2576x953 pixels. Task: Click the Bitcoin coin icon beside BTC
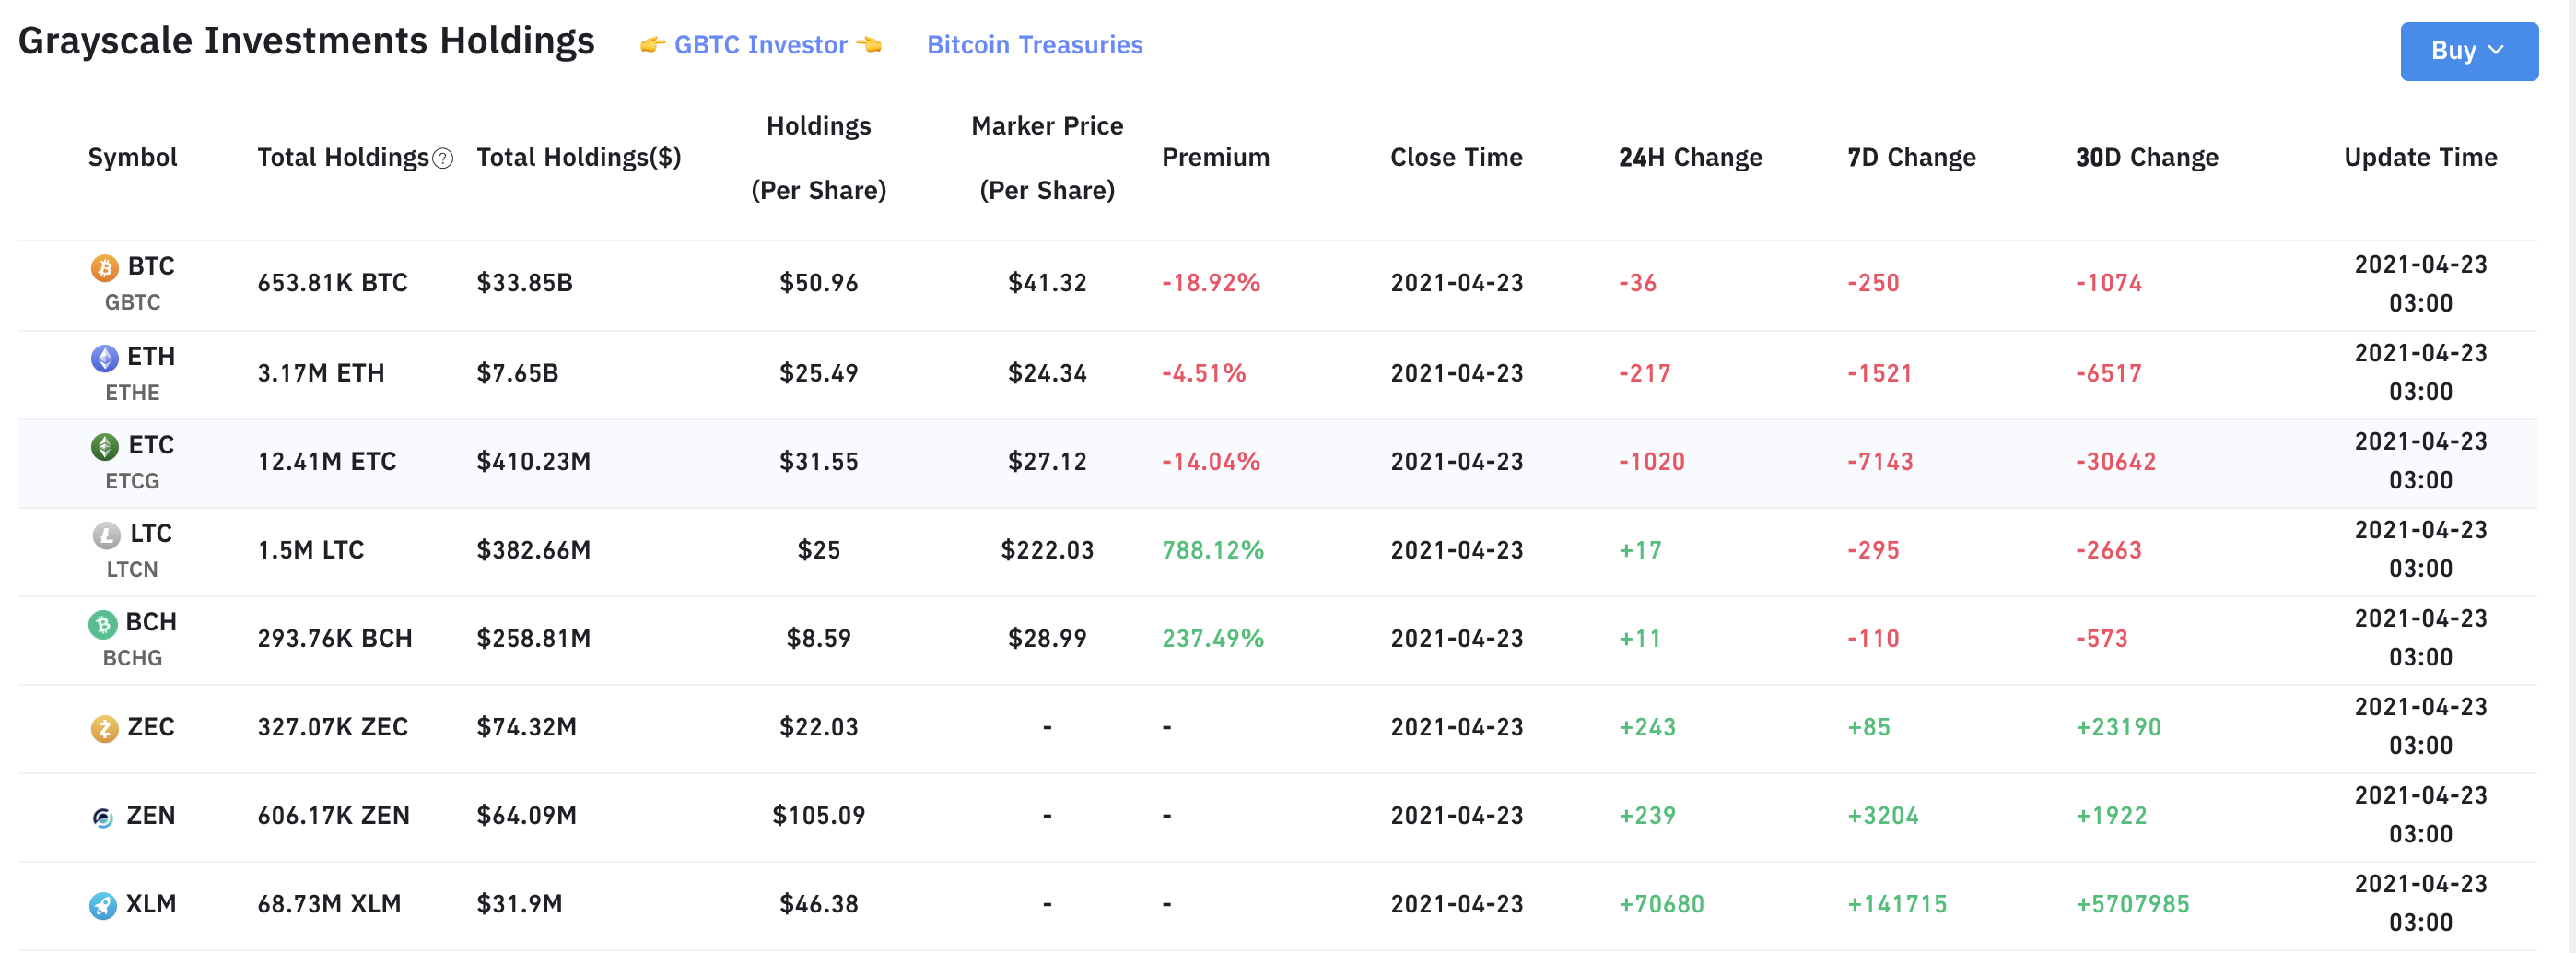coord(105,268)
